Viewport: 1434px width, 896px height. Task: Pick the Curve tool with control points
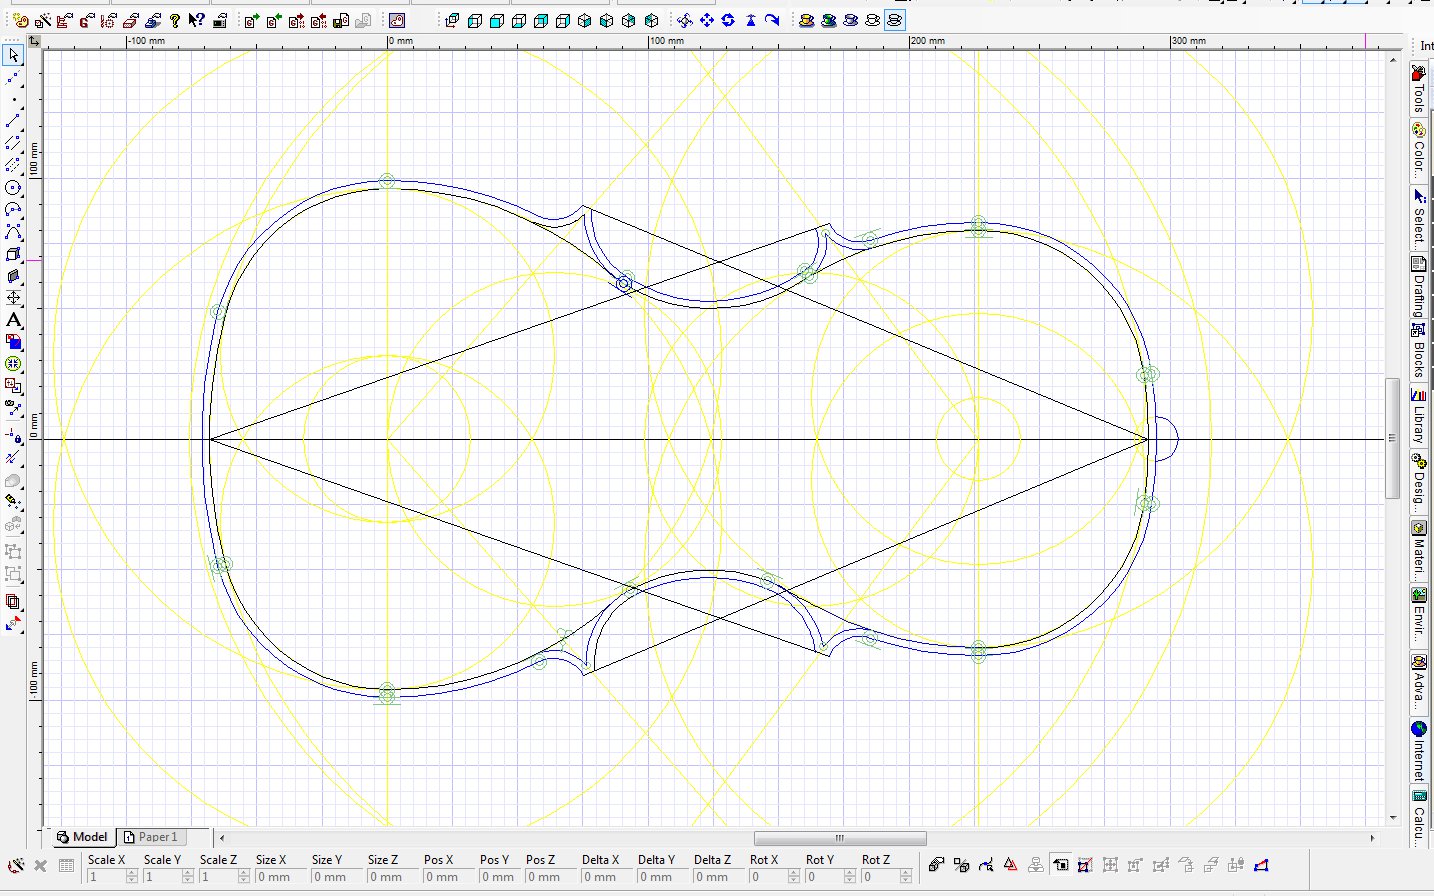coord(13,232)
